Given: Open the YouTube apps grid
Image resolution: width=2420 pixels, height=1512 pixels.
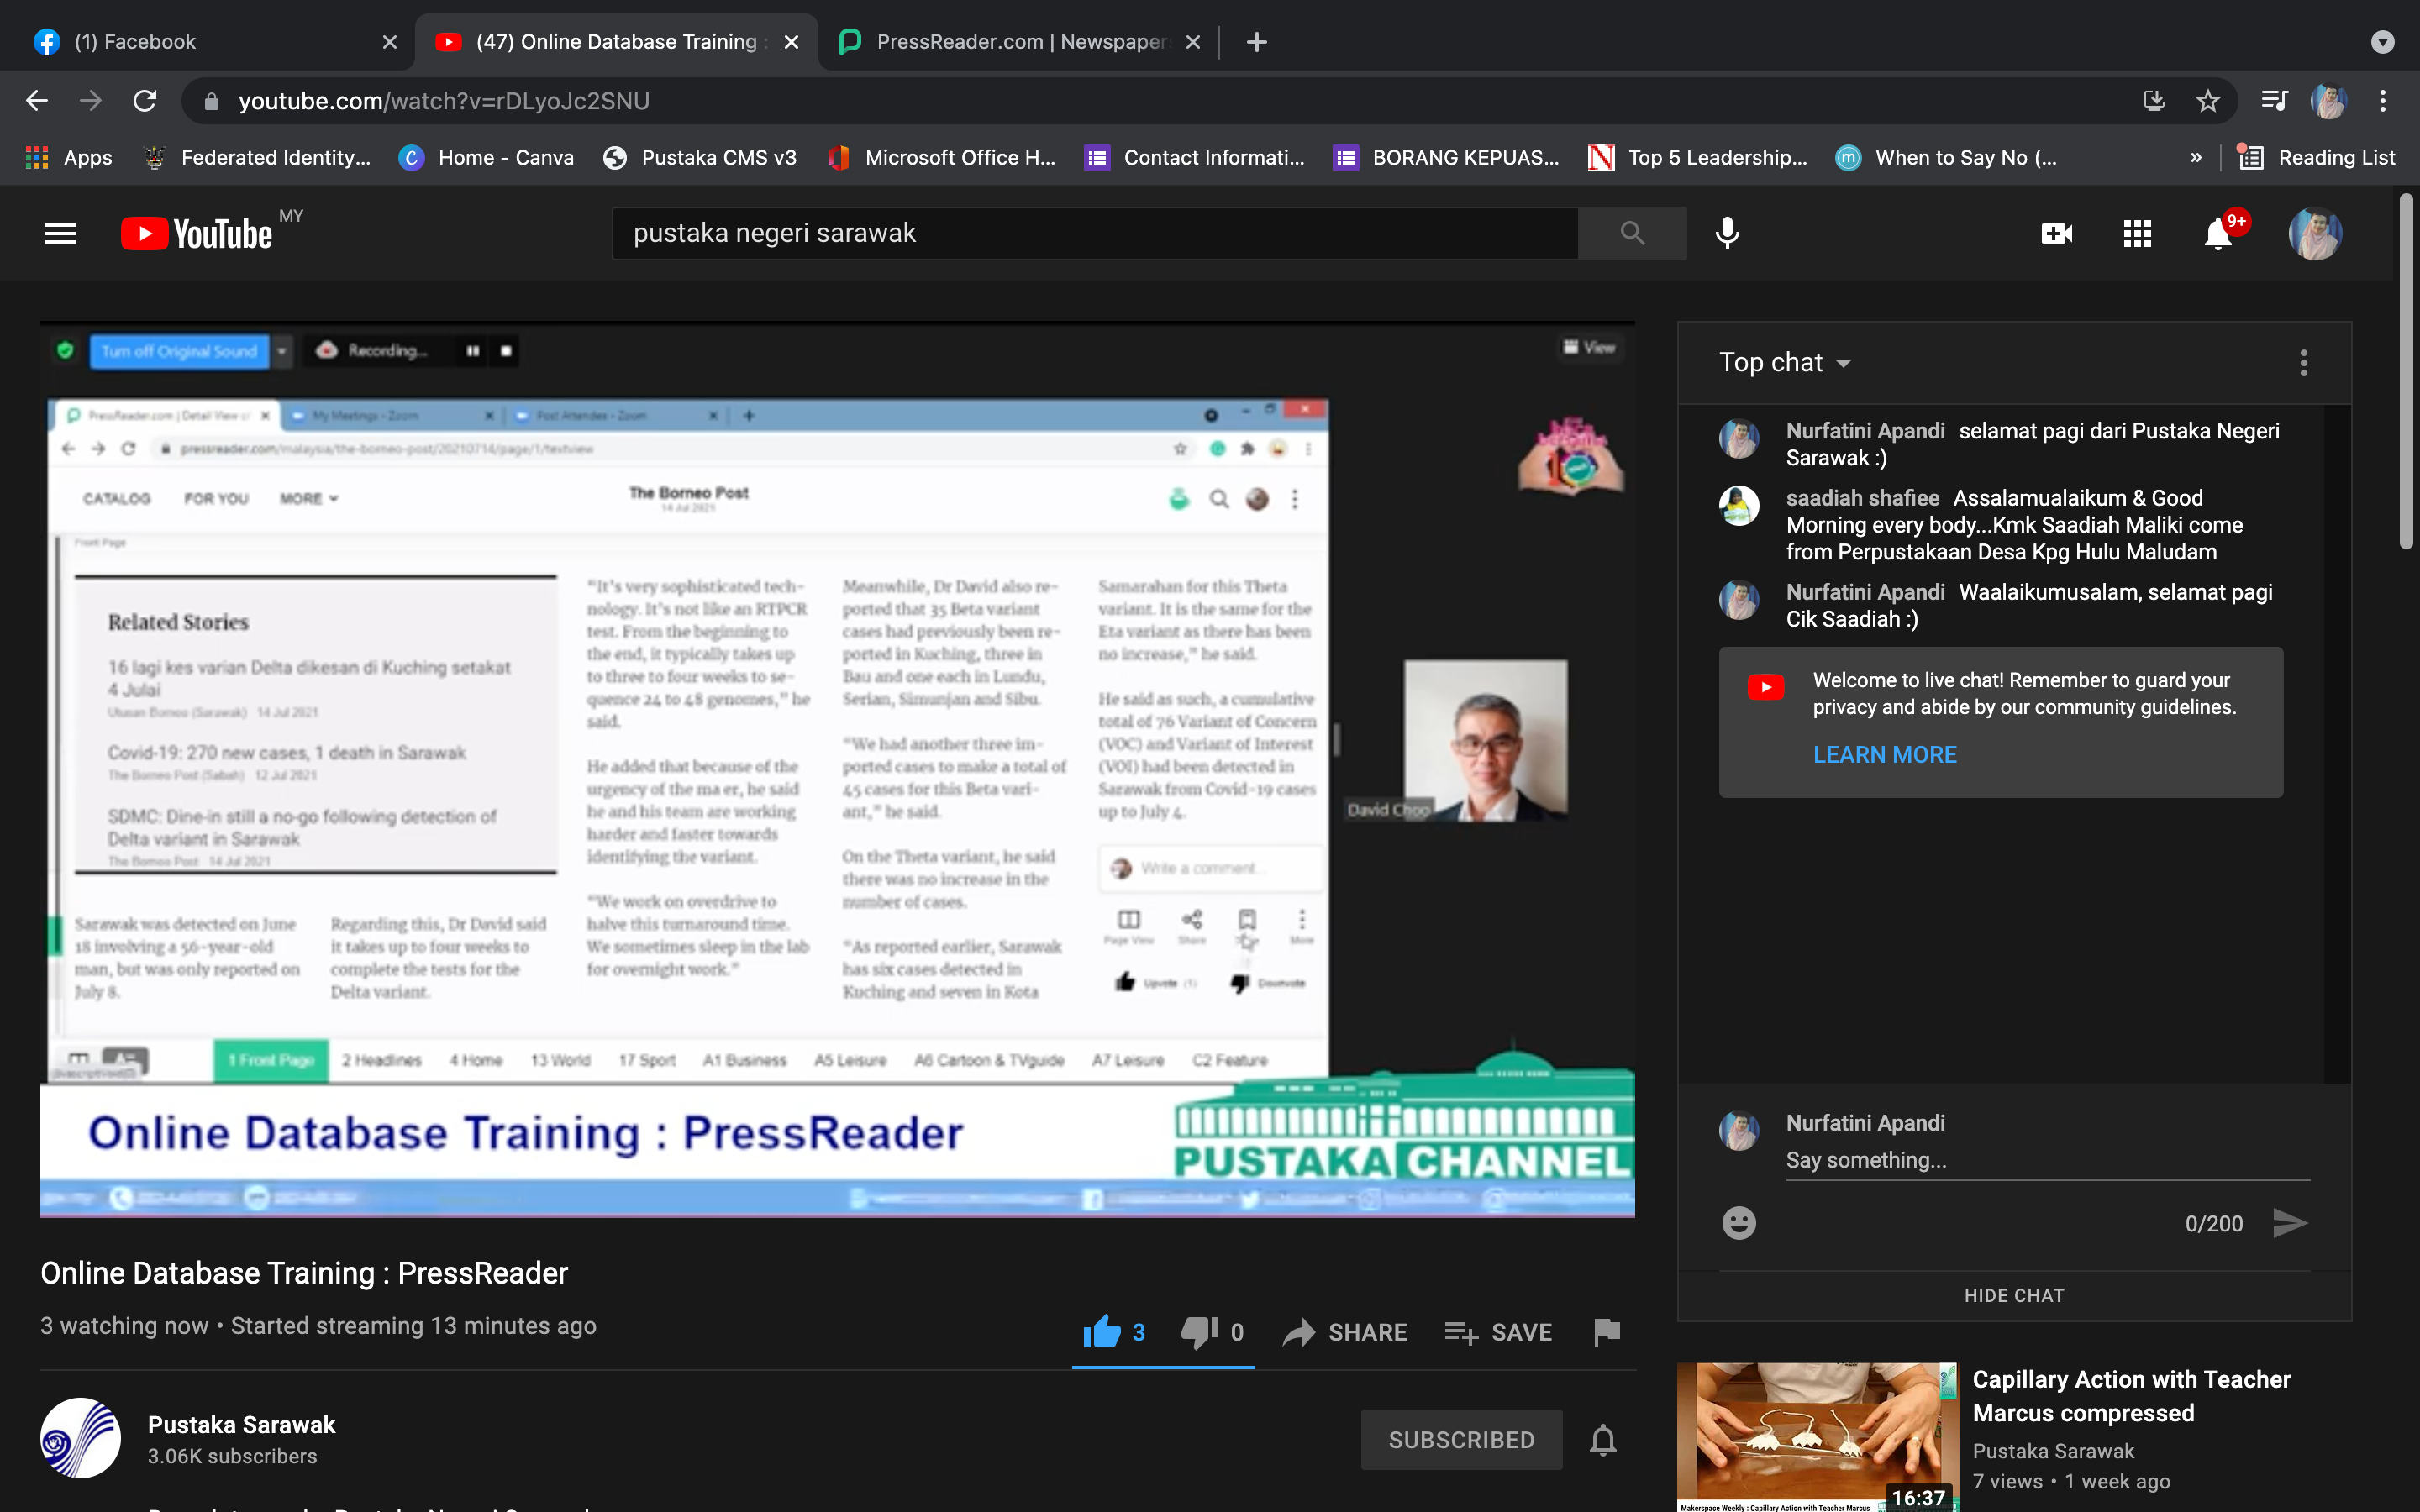Looking at the screenshot, I should pyautogui.click(x=2137, y=233).
